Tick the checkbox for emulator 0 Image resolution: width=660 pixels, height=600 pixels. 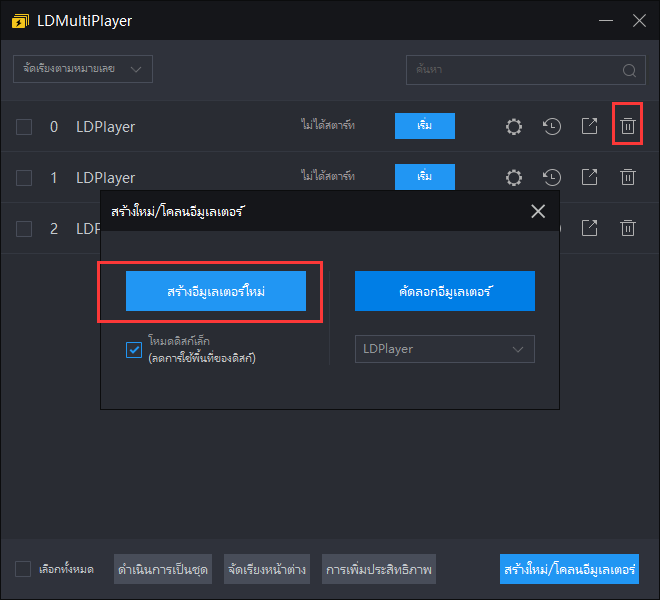(24, 127)
